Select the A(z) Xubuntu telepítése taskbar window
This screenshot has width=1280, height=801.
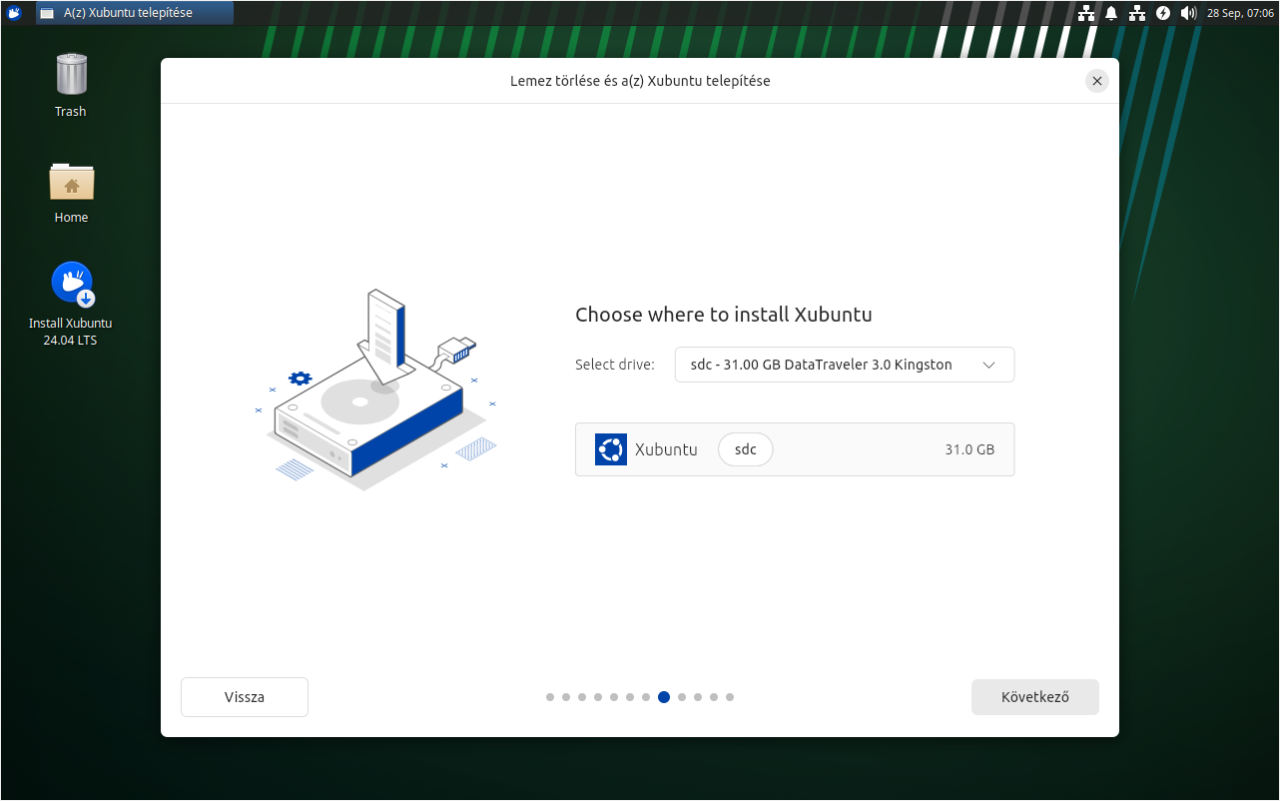[135, 13]
